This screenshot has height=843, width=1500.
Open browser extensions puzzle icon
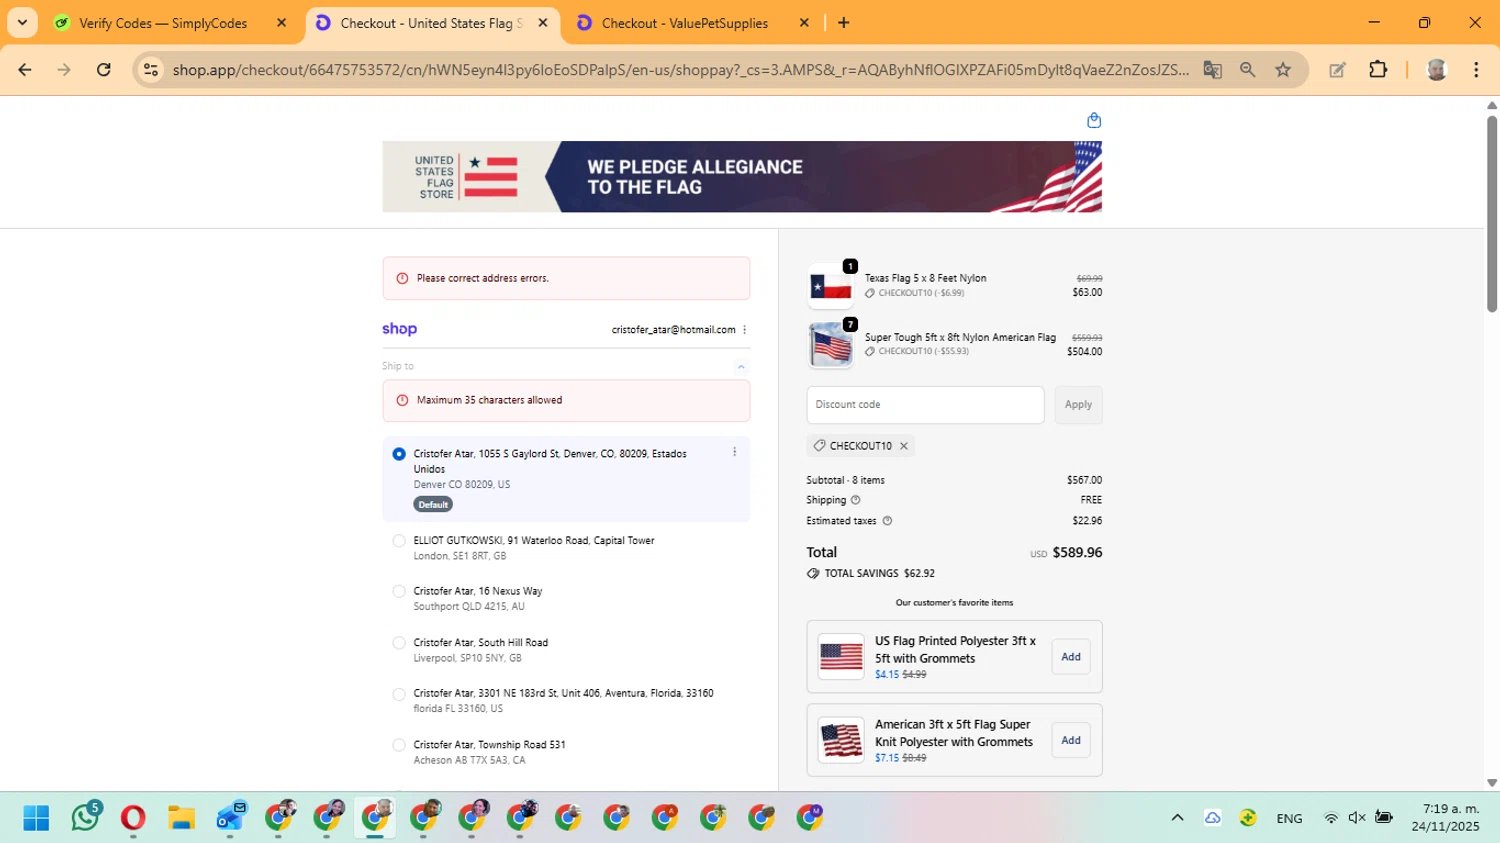click(1378, 70)
